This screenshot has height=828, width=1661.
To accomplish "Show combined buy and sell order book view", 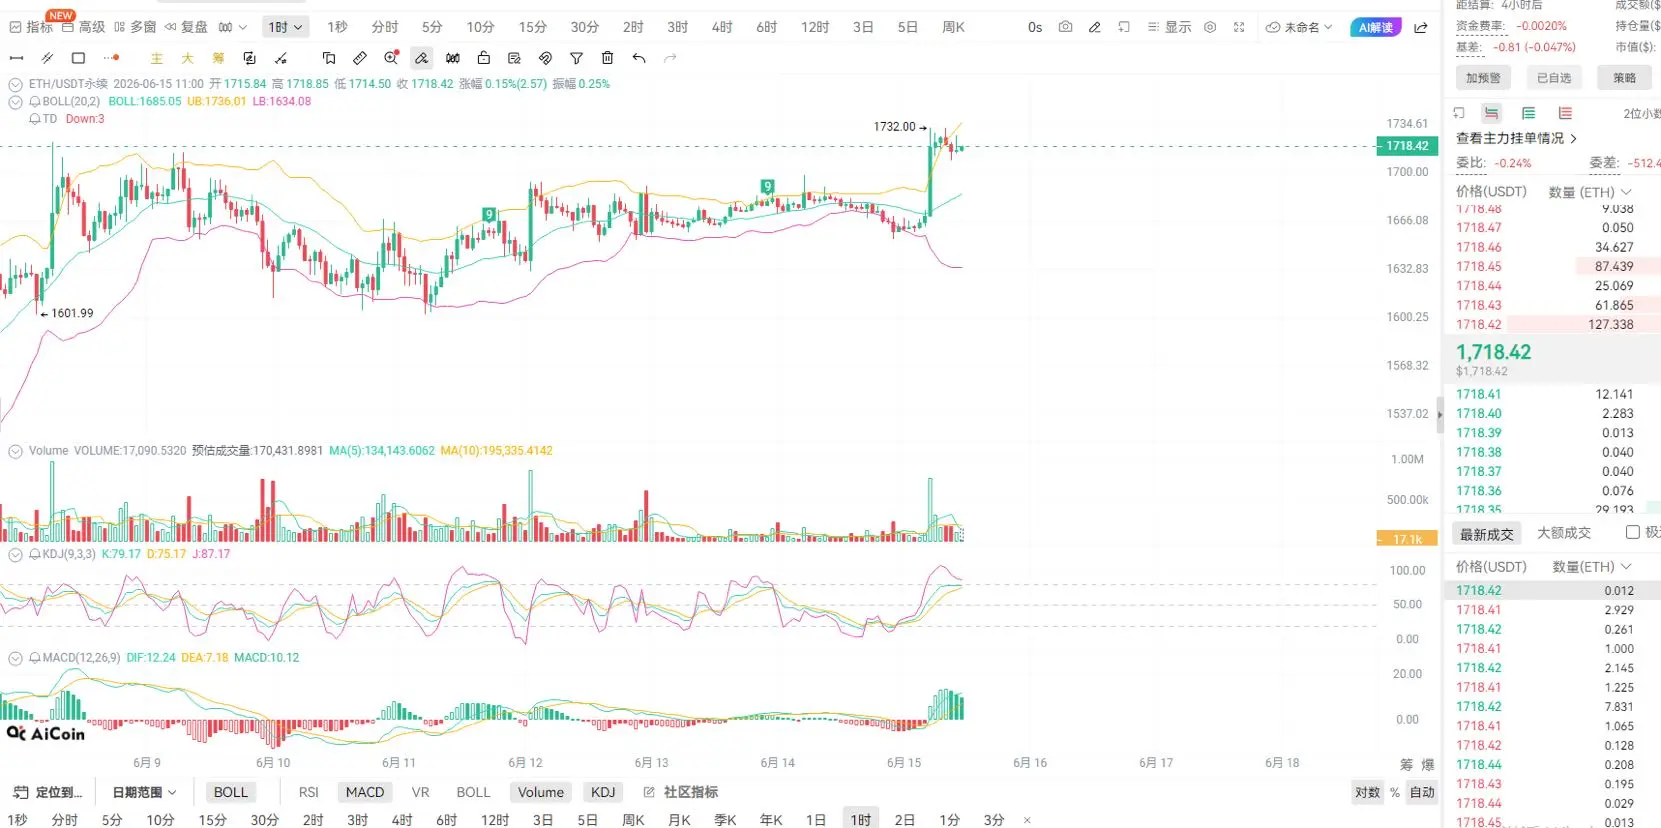I will point(1491,113).
